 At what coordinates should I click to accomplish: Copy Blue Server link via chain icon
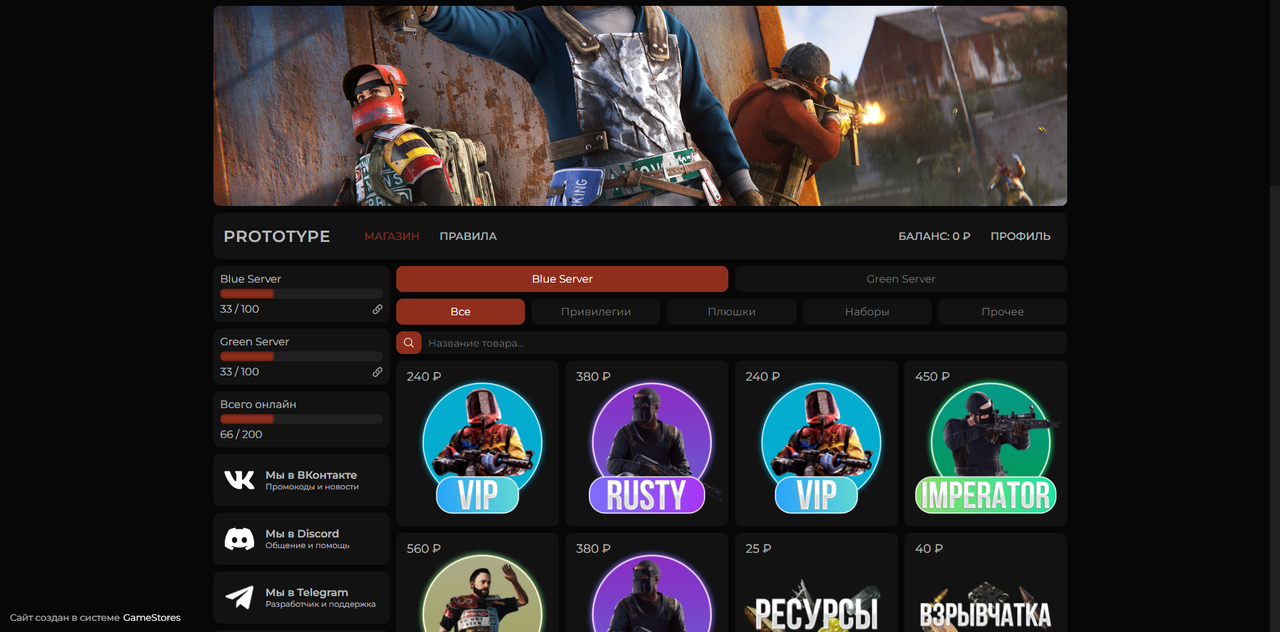(x=377, y=310)
